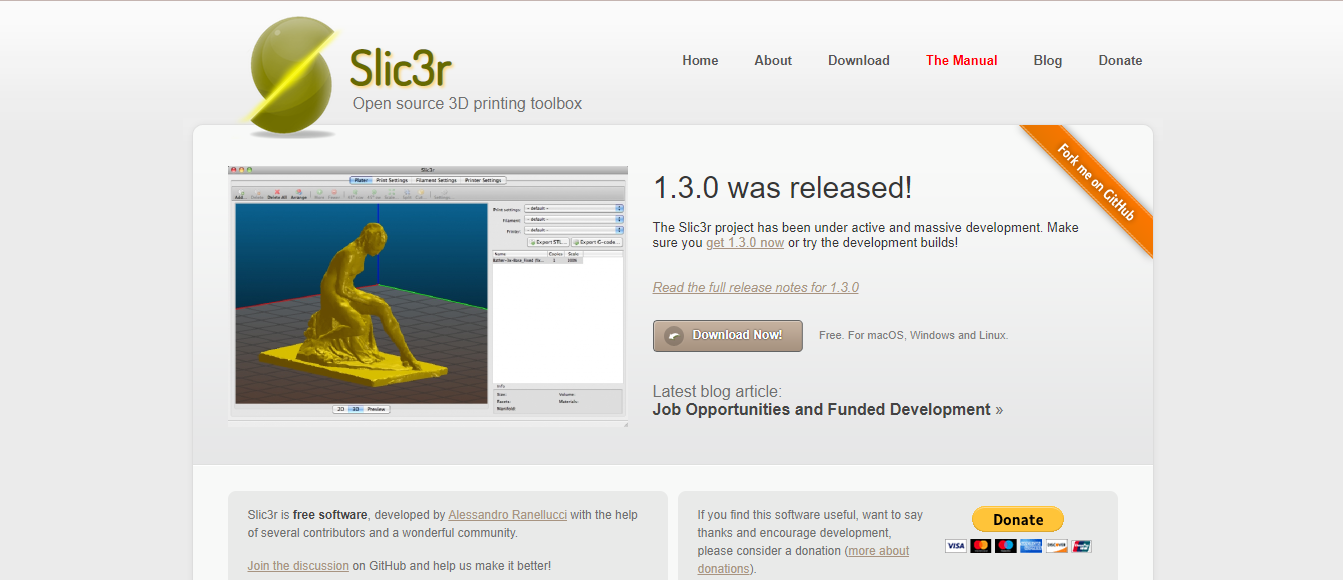Click the 'Latest blog article:' label

[717, 391]
